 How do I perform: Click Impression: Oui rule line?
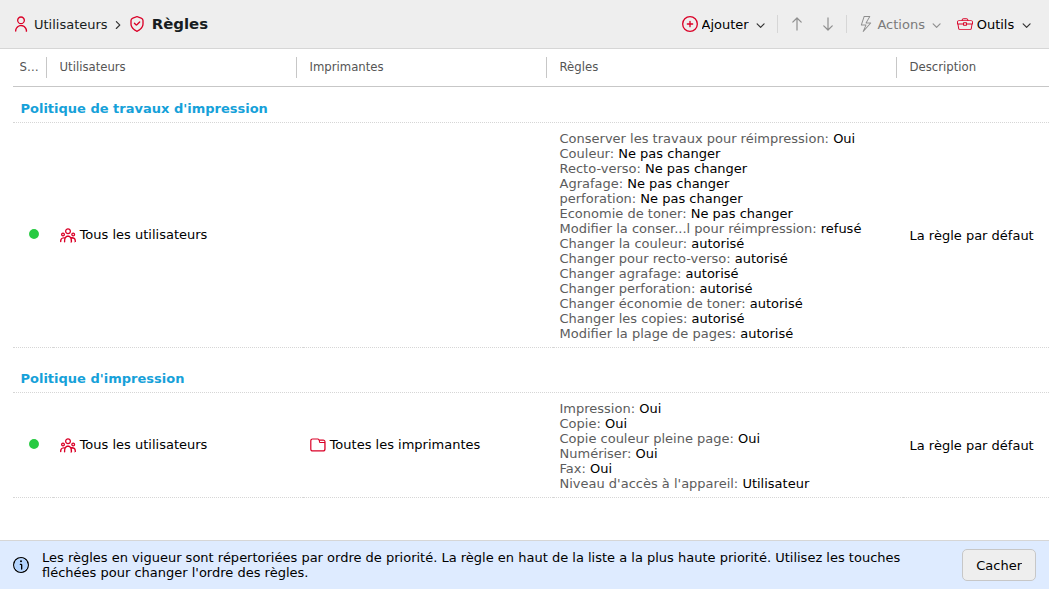click(x=610, y=408)
